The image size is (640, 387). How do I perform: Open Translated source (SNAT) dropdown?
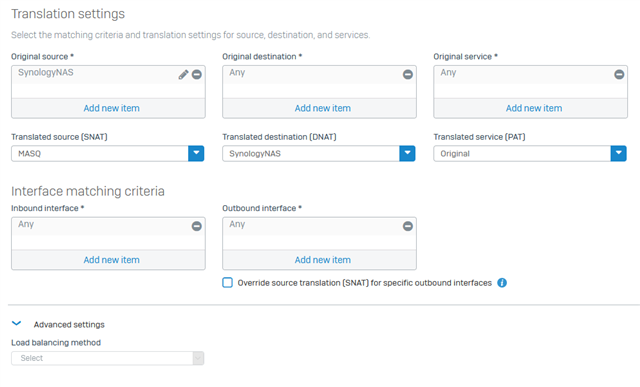click(x=196, y=153)
